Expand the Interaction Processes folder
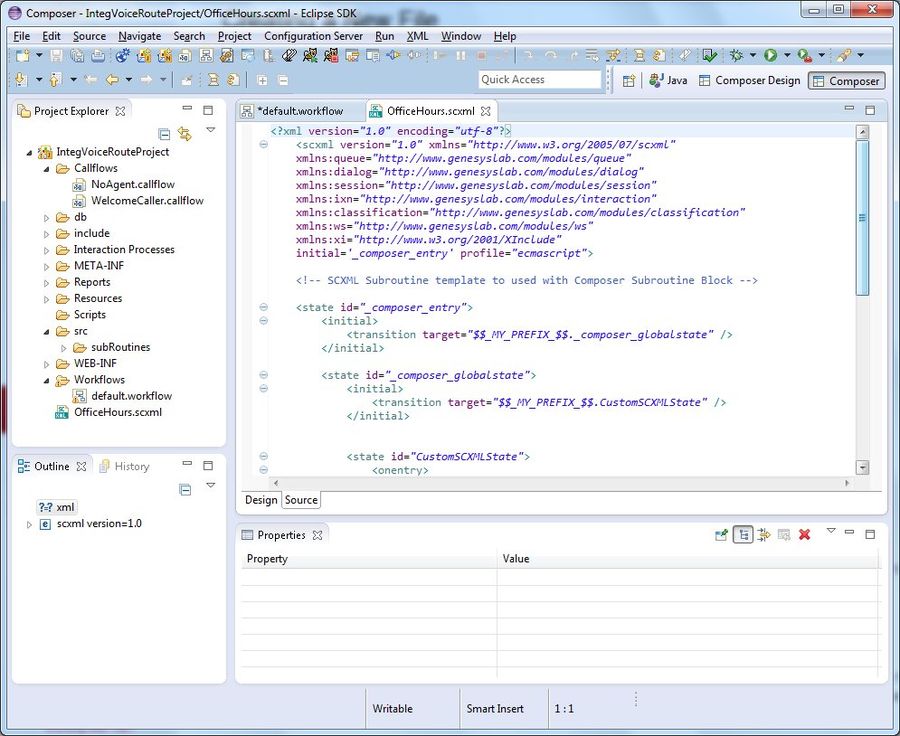900x736 pixels. (46, 250)
